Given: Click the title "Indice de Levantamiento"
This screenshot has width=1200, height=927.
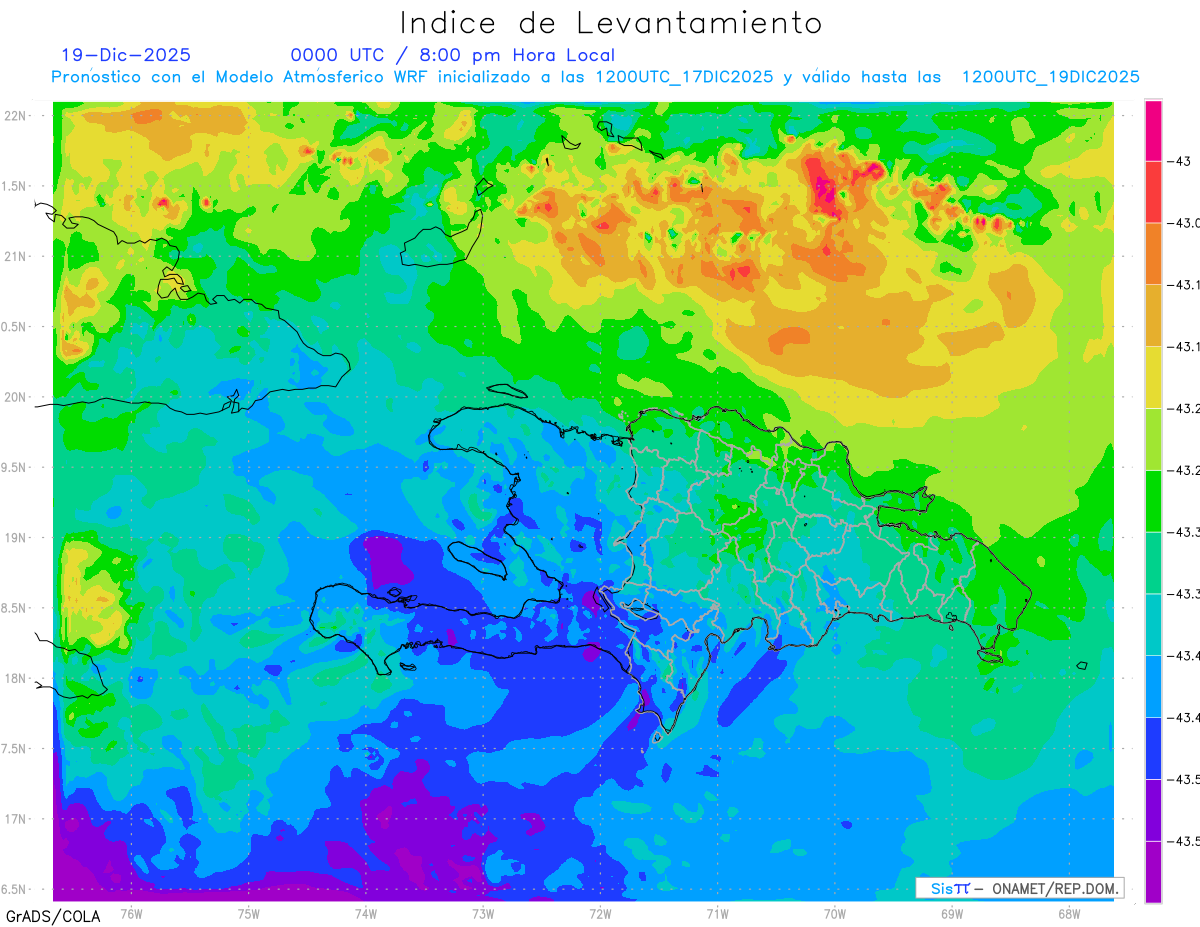Looking at the screenshot, I should pos(611,22).
